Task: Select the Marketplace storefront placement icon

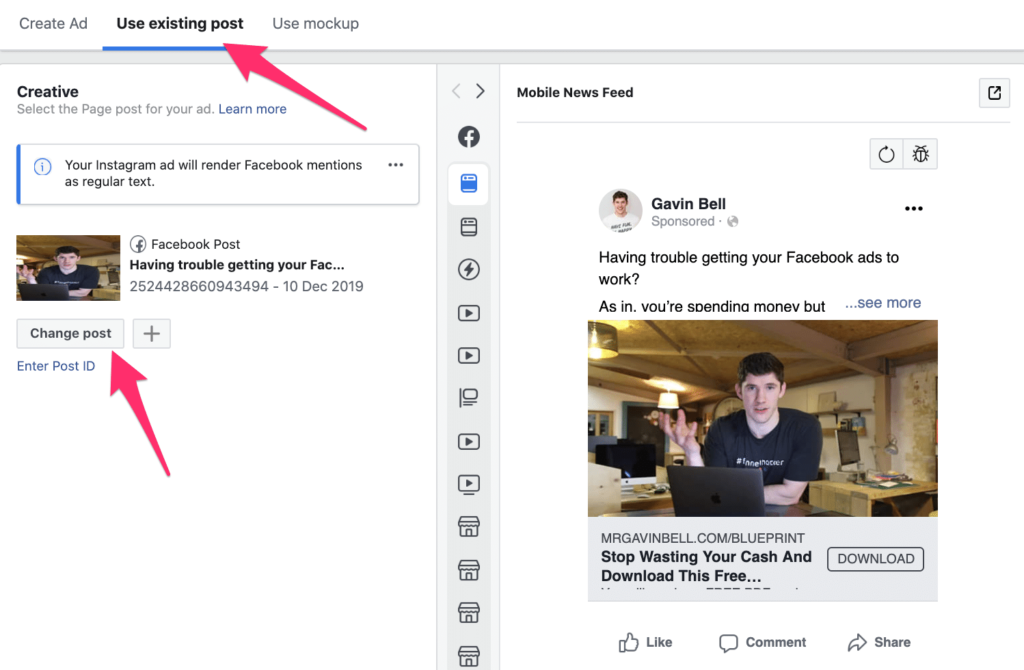Action: click(x=468, y=526)
